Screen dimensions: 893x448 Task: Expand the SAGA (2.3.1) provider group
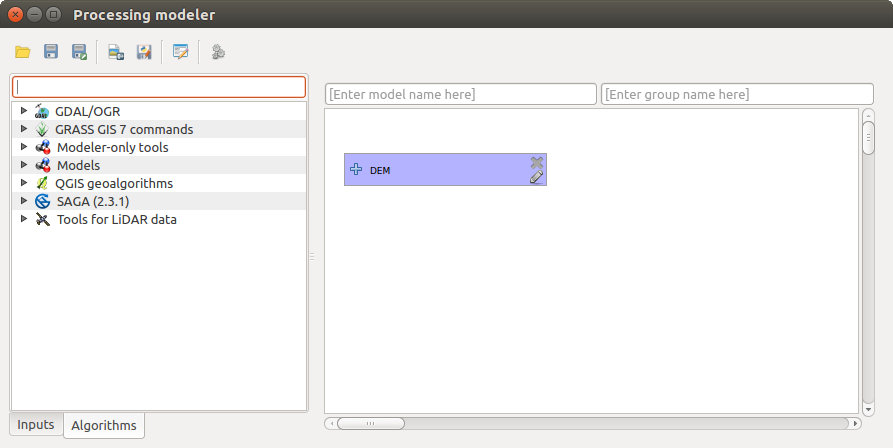(x=24, y=201)
